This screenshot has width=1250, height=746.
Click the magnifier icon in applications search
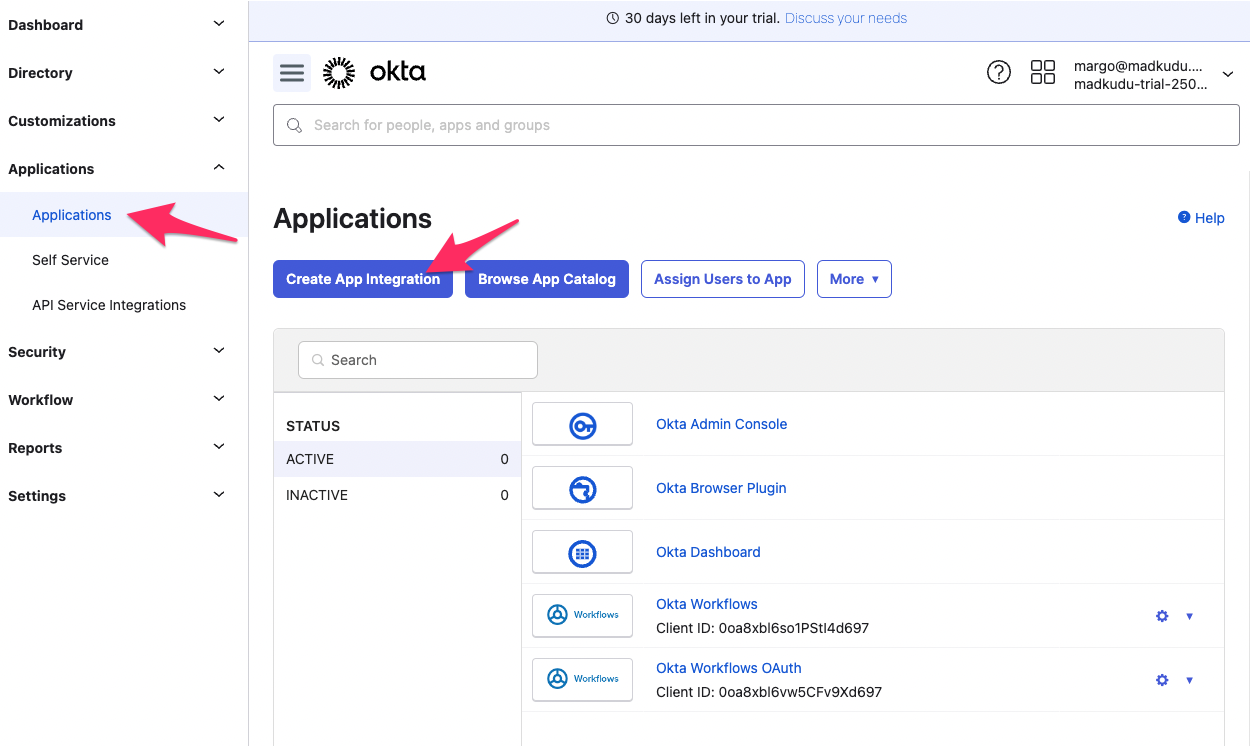318,360
